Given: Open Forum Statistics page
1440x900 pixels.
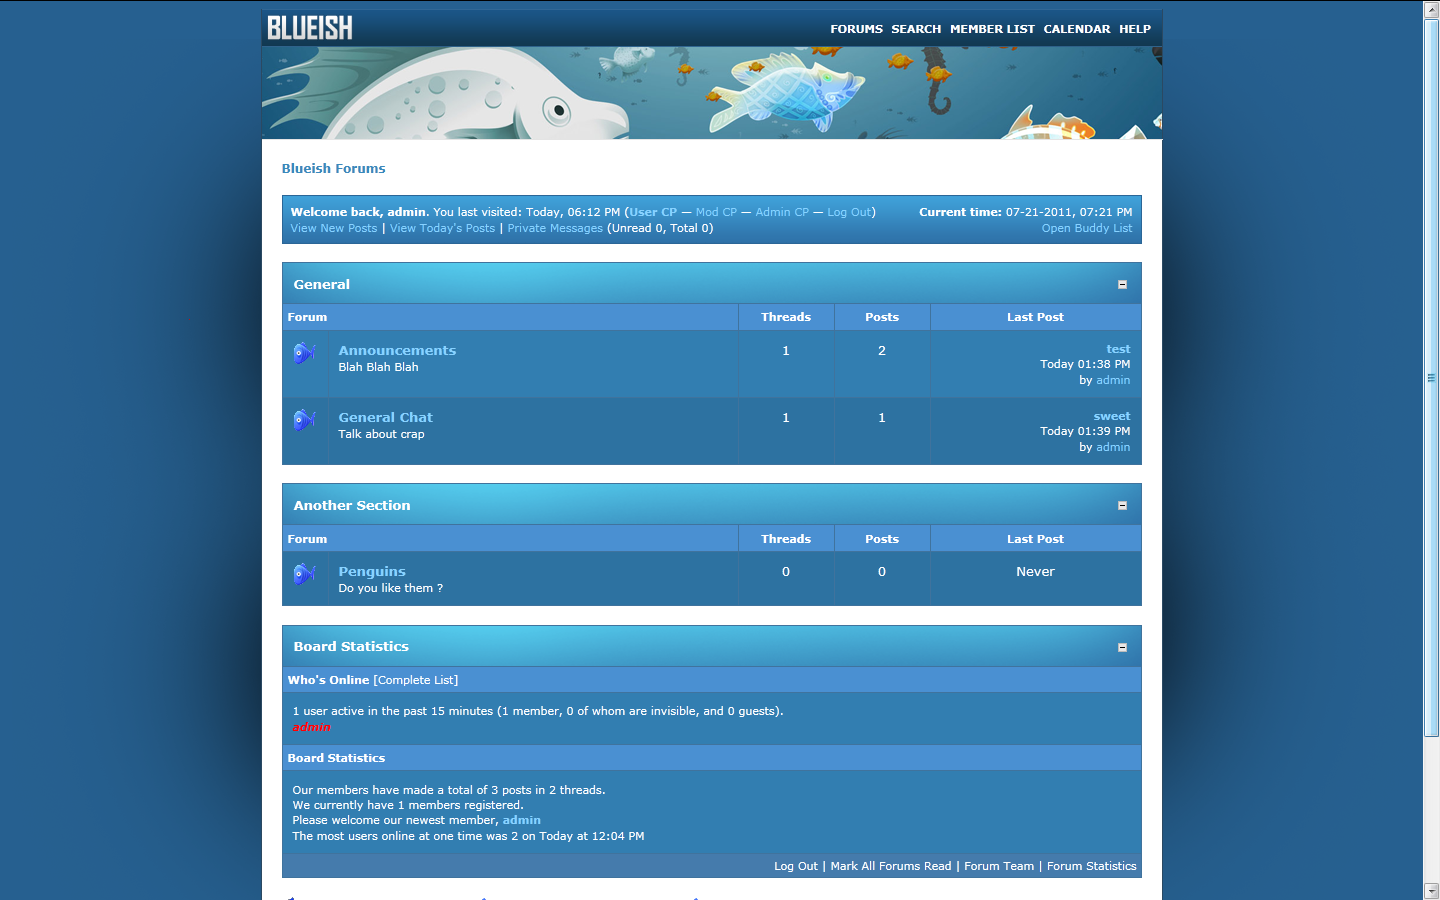Looking at the screenshot, I should click(1092, 866).
